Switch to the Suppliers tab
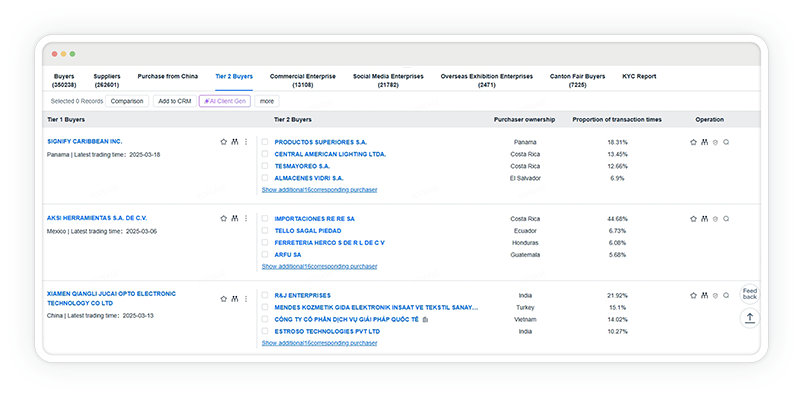 [107, 81]
